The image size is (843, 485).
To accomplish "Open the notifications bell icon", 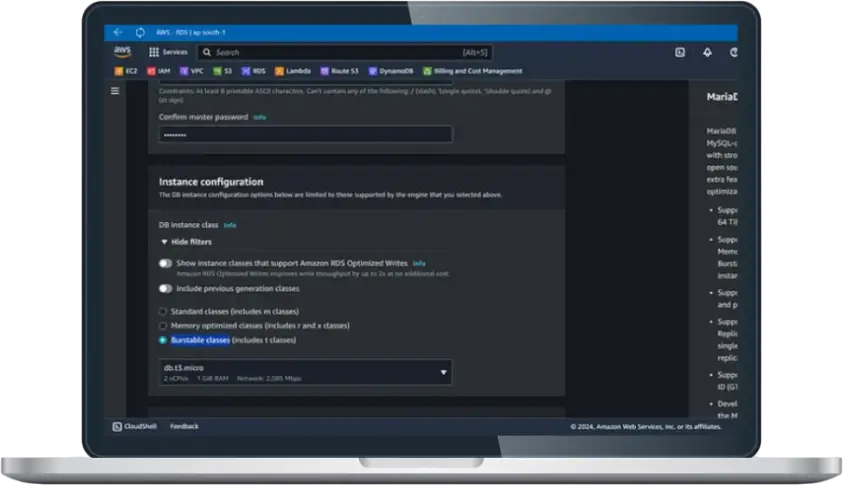I will click(x=708, y=52).
